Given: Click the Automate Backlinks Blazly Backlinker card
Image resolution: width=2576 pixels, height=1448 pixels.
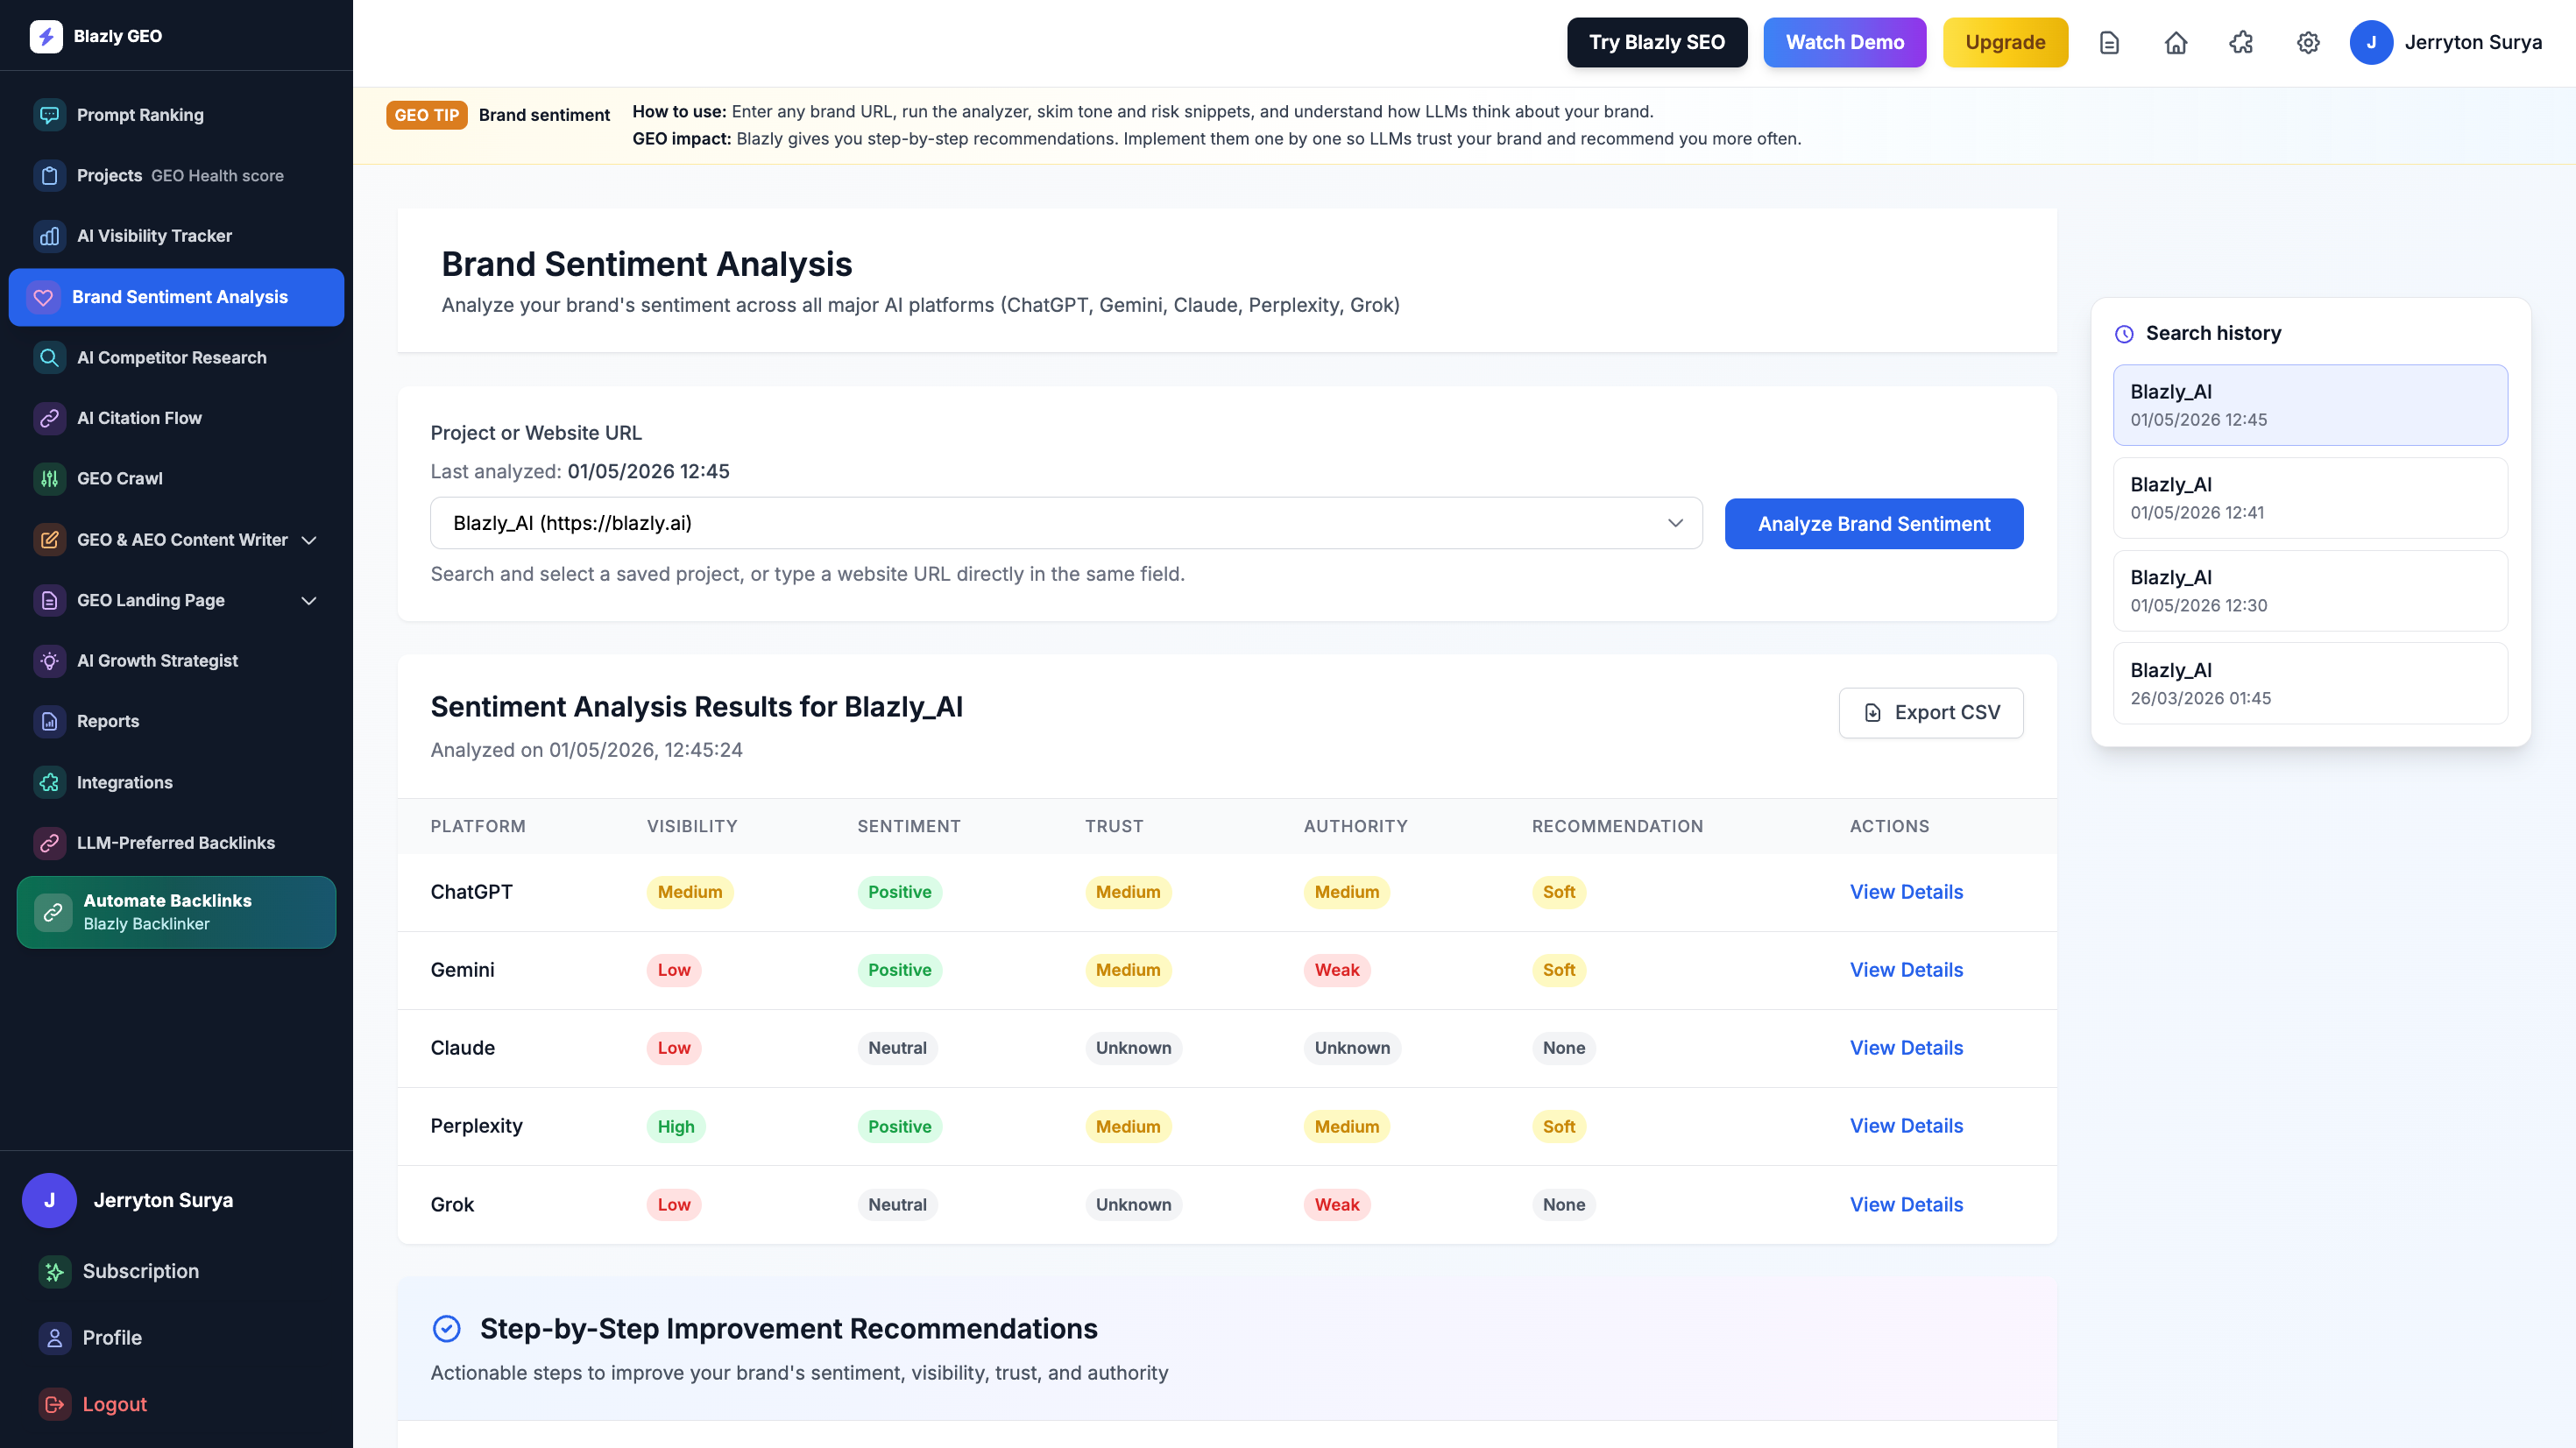Looking at the screenshot, I should pos(176,912).
